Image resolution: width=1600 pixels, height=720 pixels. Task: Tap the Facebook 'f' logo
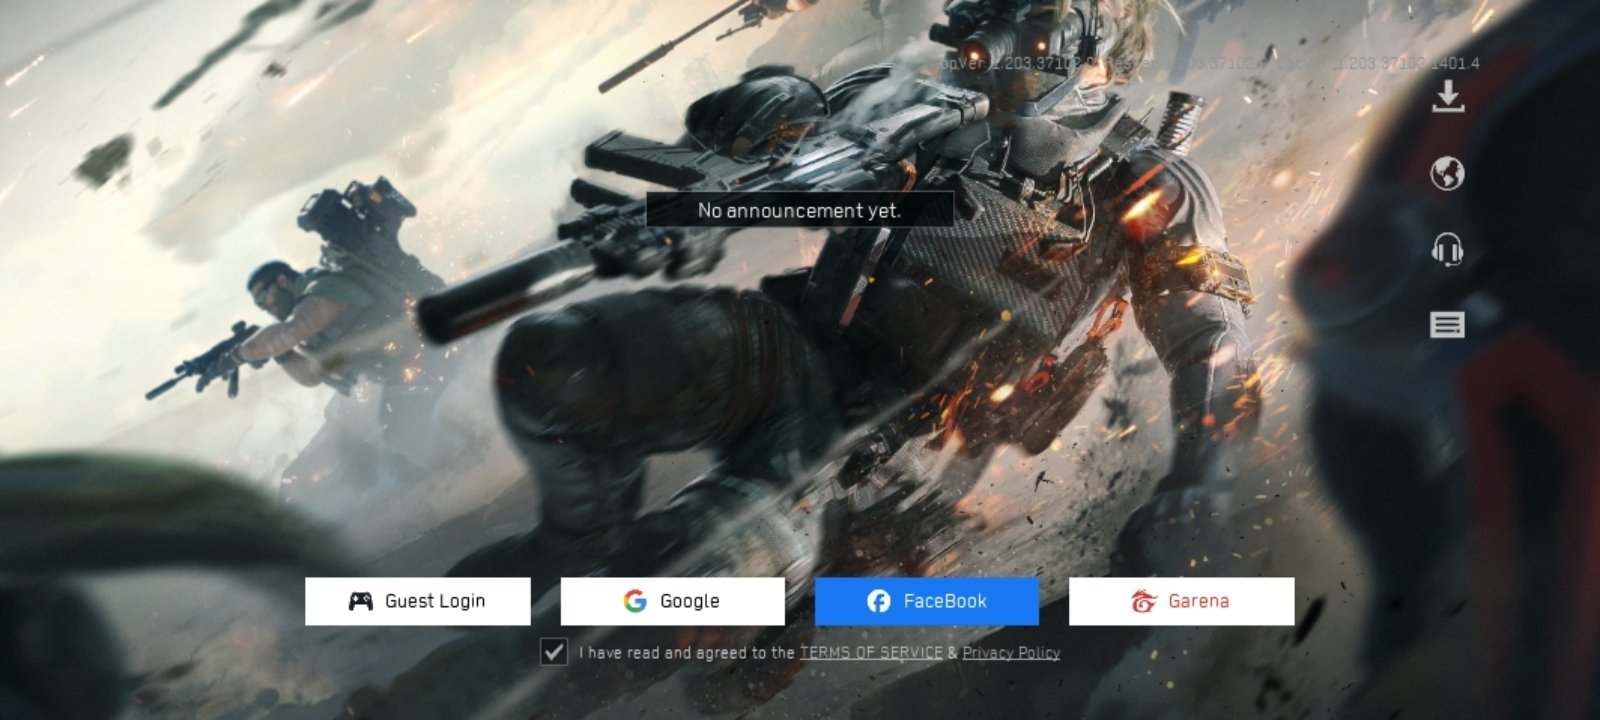pyautogui.click(x=878, y=601)
